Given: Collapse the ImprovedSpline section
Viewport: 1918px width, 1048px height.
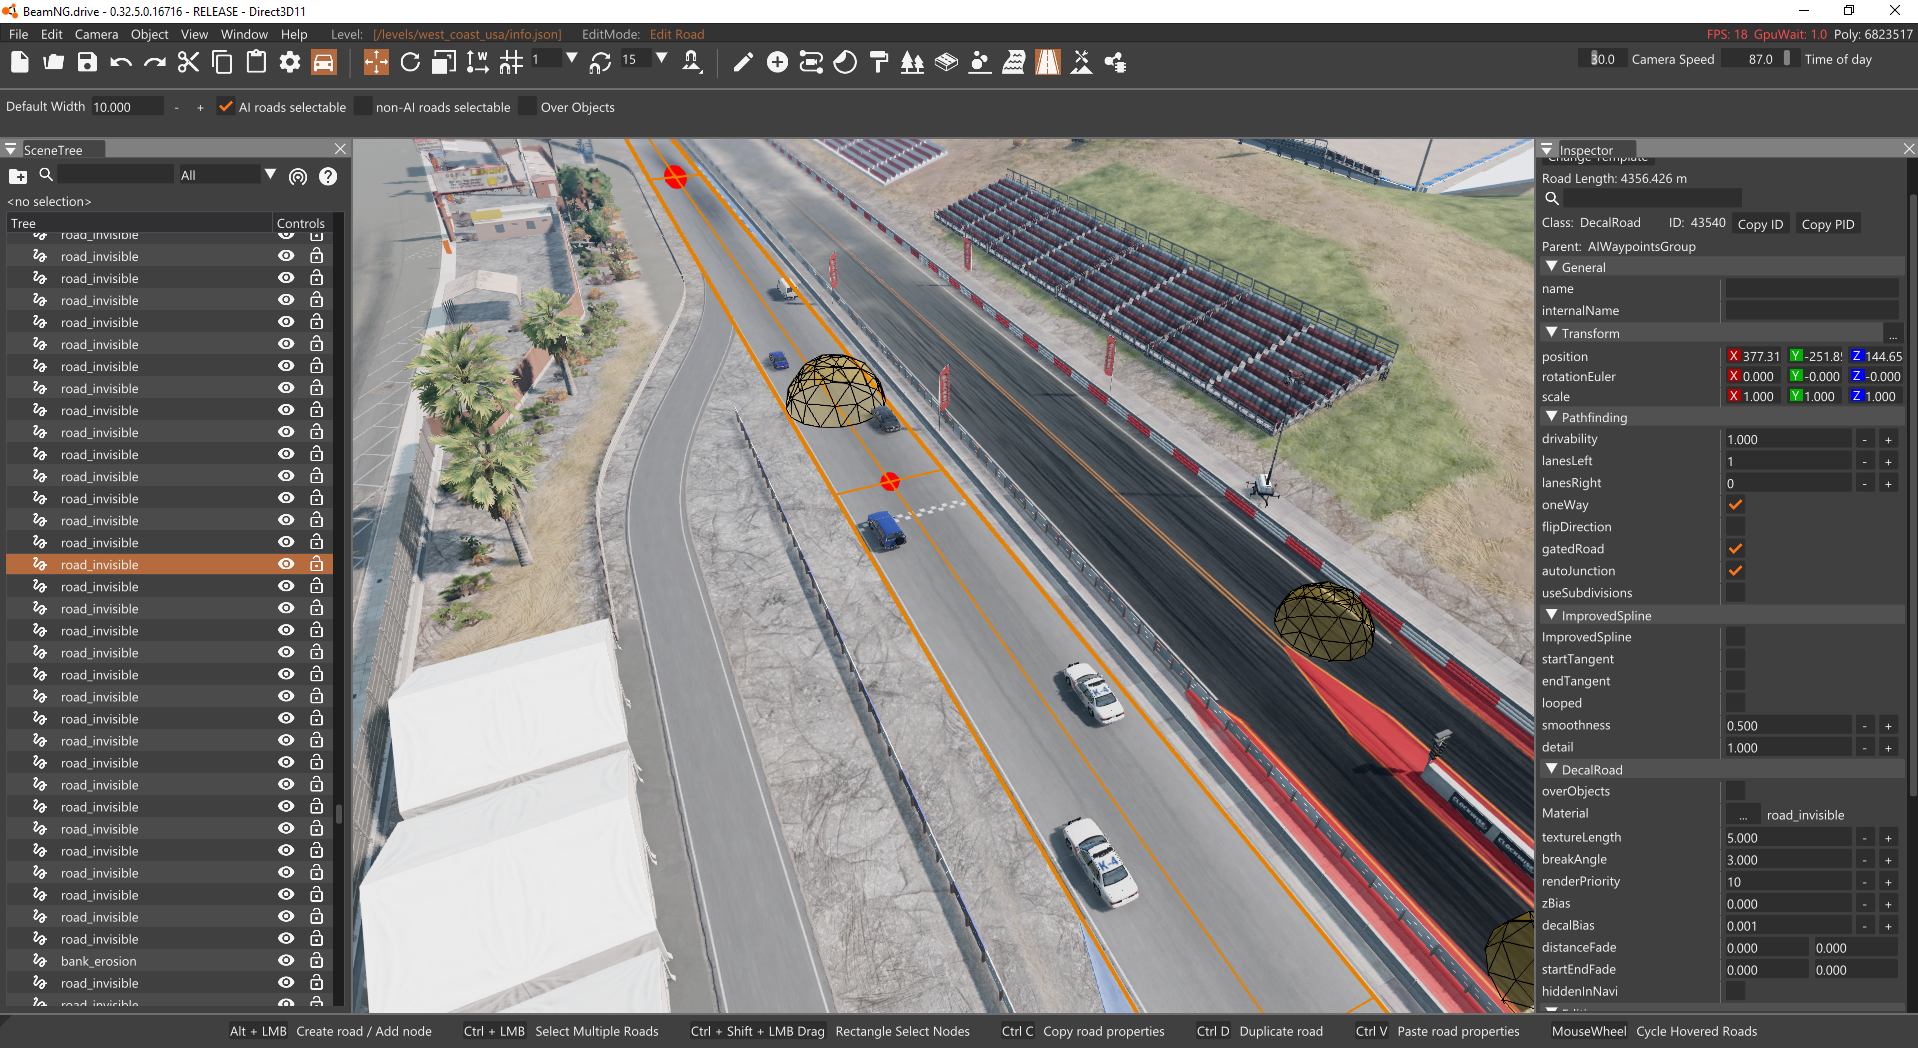Looking at the screenshot, I should click(1552, 615).
